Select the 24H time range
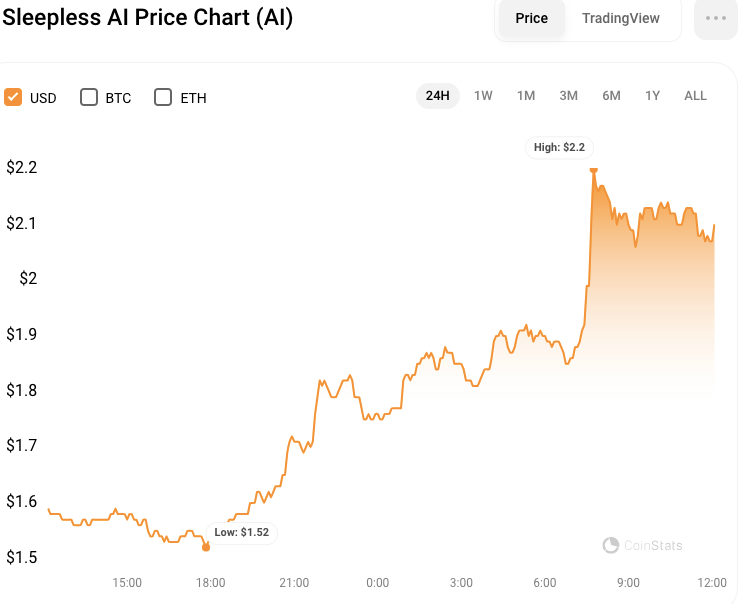 click(437, 96)
